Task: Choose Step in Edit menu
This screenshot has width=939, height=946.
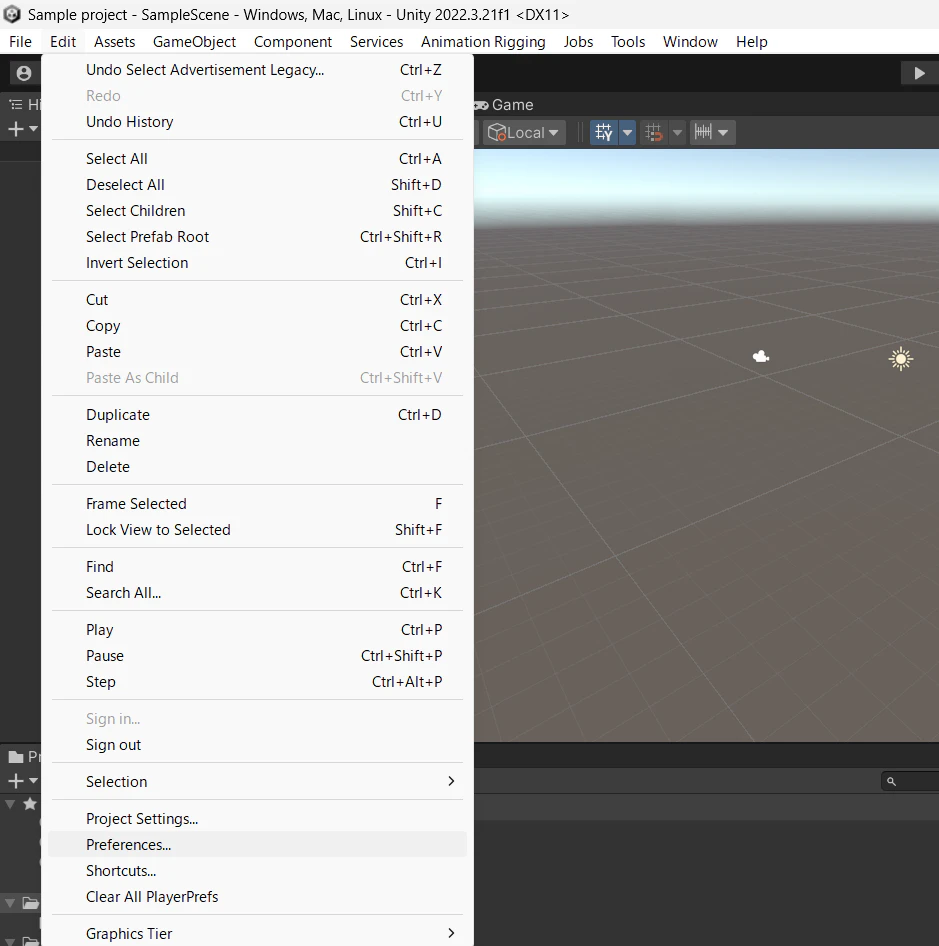Action: coord(257,682)
